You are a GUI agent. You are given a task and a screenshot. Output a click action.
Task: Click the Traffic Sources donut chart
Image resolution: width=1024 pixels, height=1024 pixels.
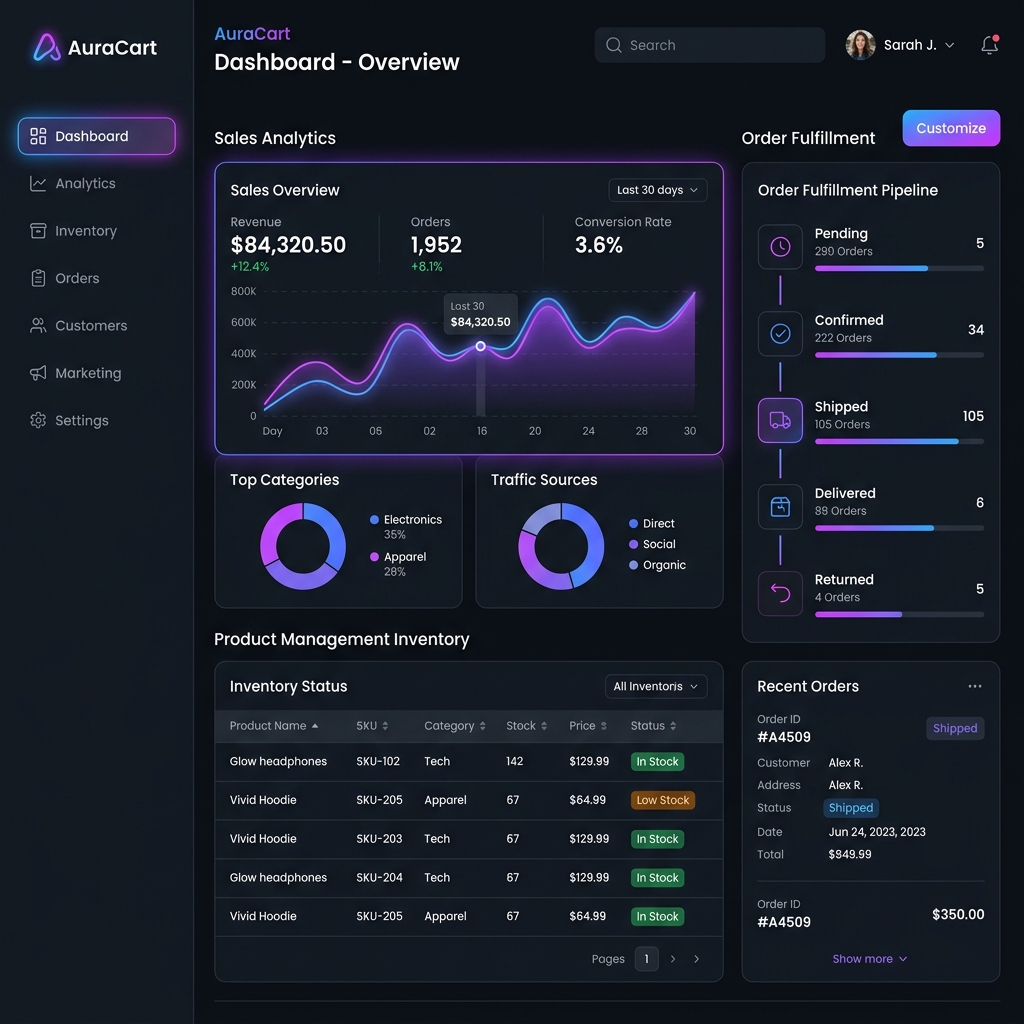click(x=561, y=546)
